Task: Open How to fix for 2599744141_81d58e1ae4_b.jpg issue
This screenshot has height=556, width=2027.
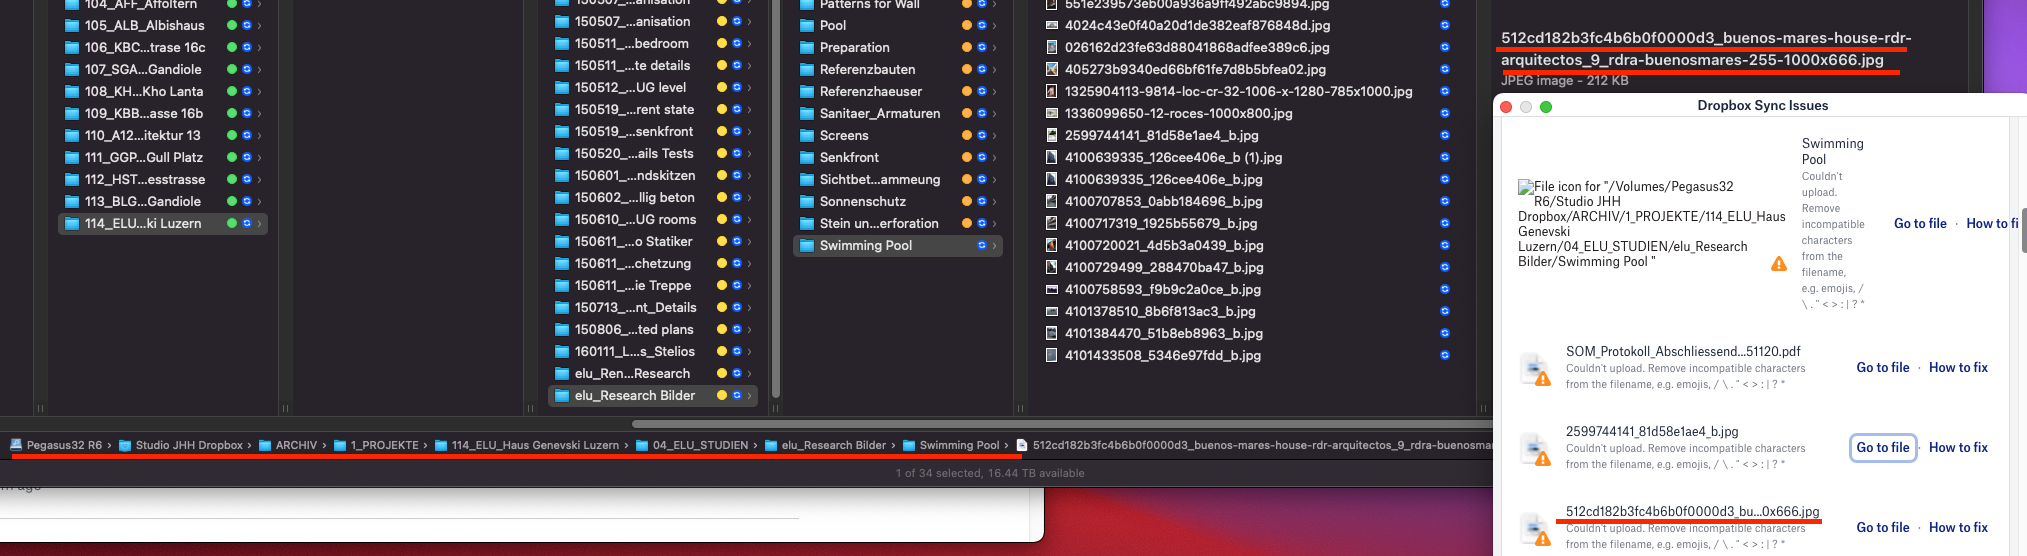Action: [x=1958, y=447]
